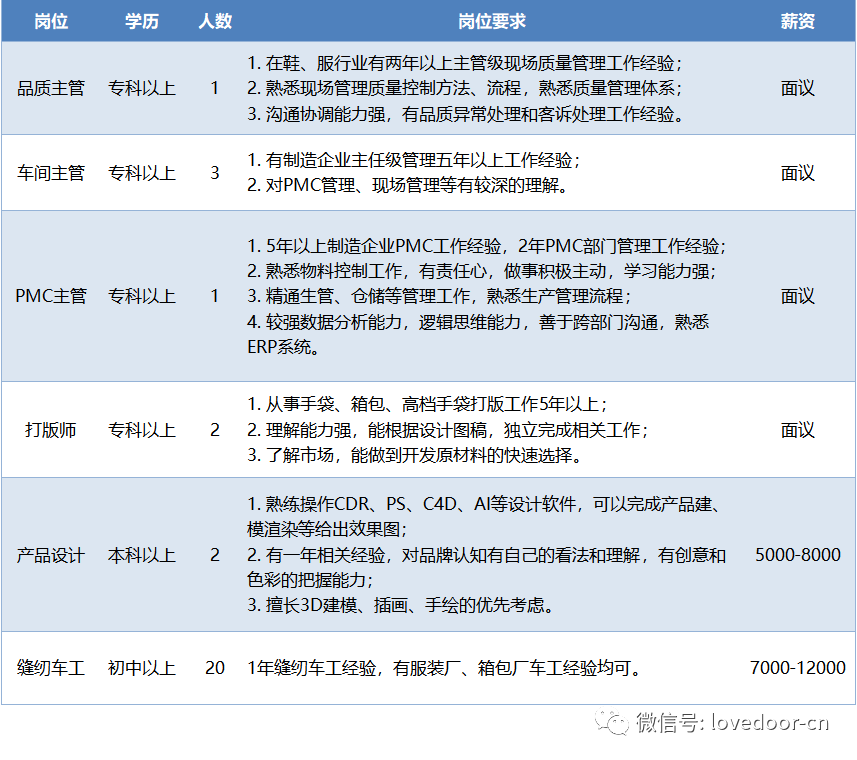Image resolution: width=857 pixels, height=760 pixels.
Task: Click the line 有制造企业主任级管理五年以上工作经验
Action: pyautogui.click(x=414, y=160)
